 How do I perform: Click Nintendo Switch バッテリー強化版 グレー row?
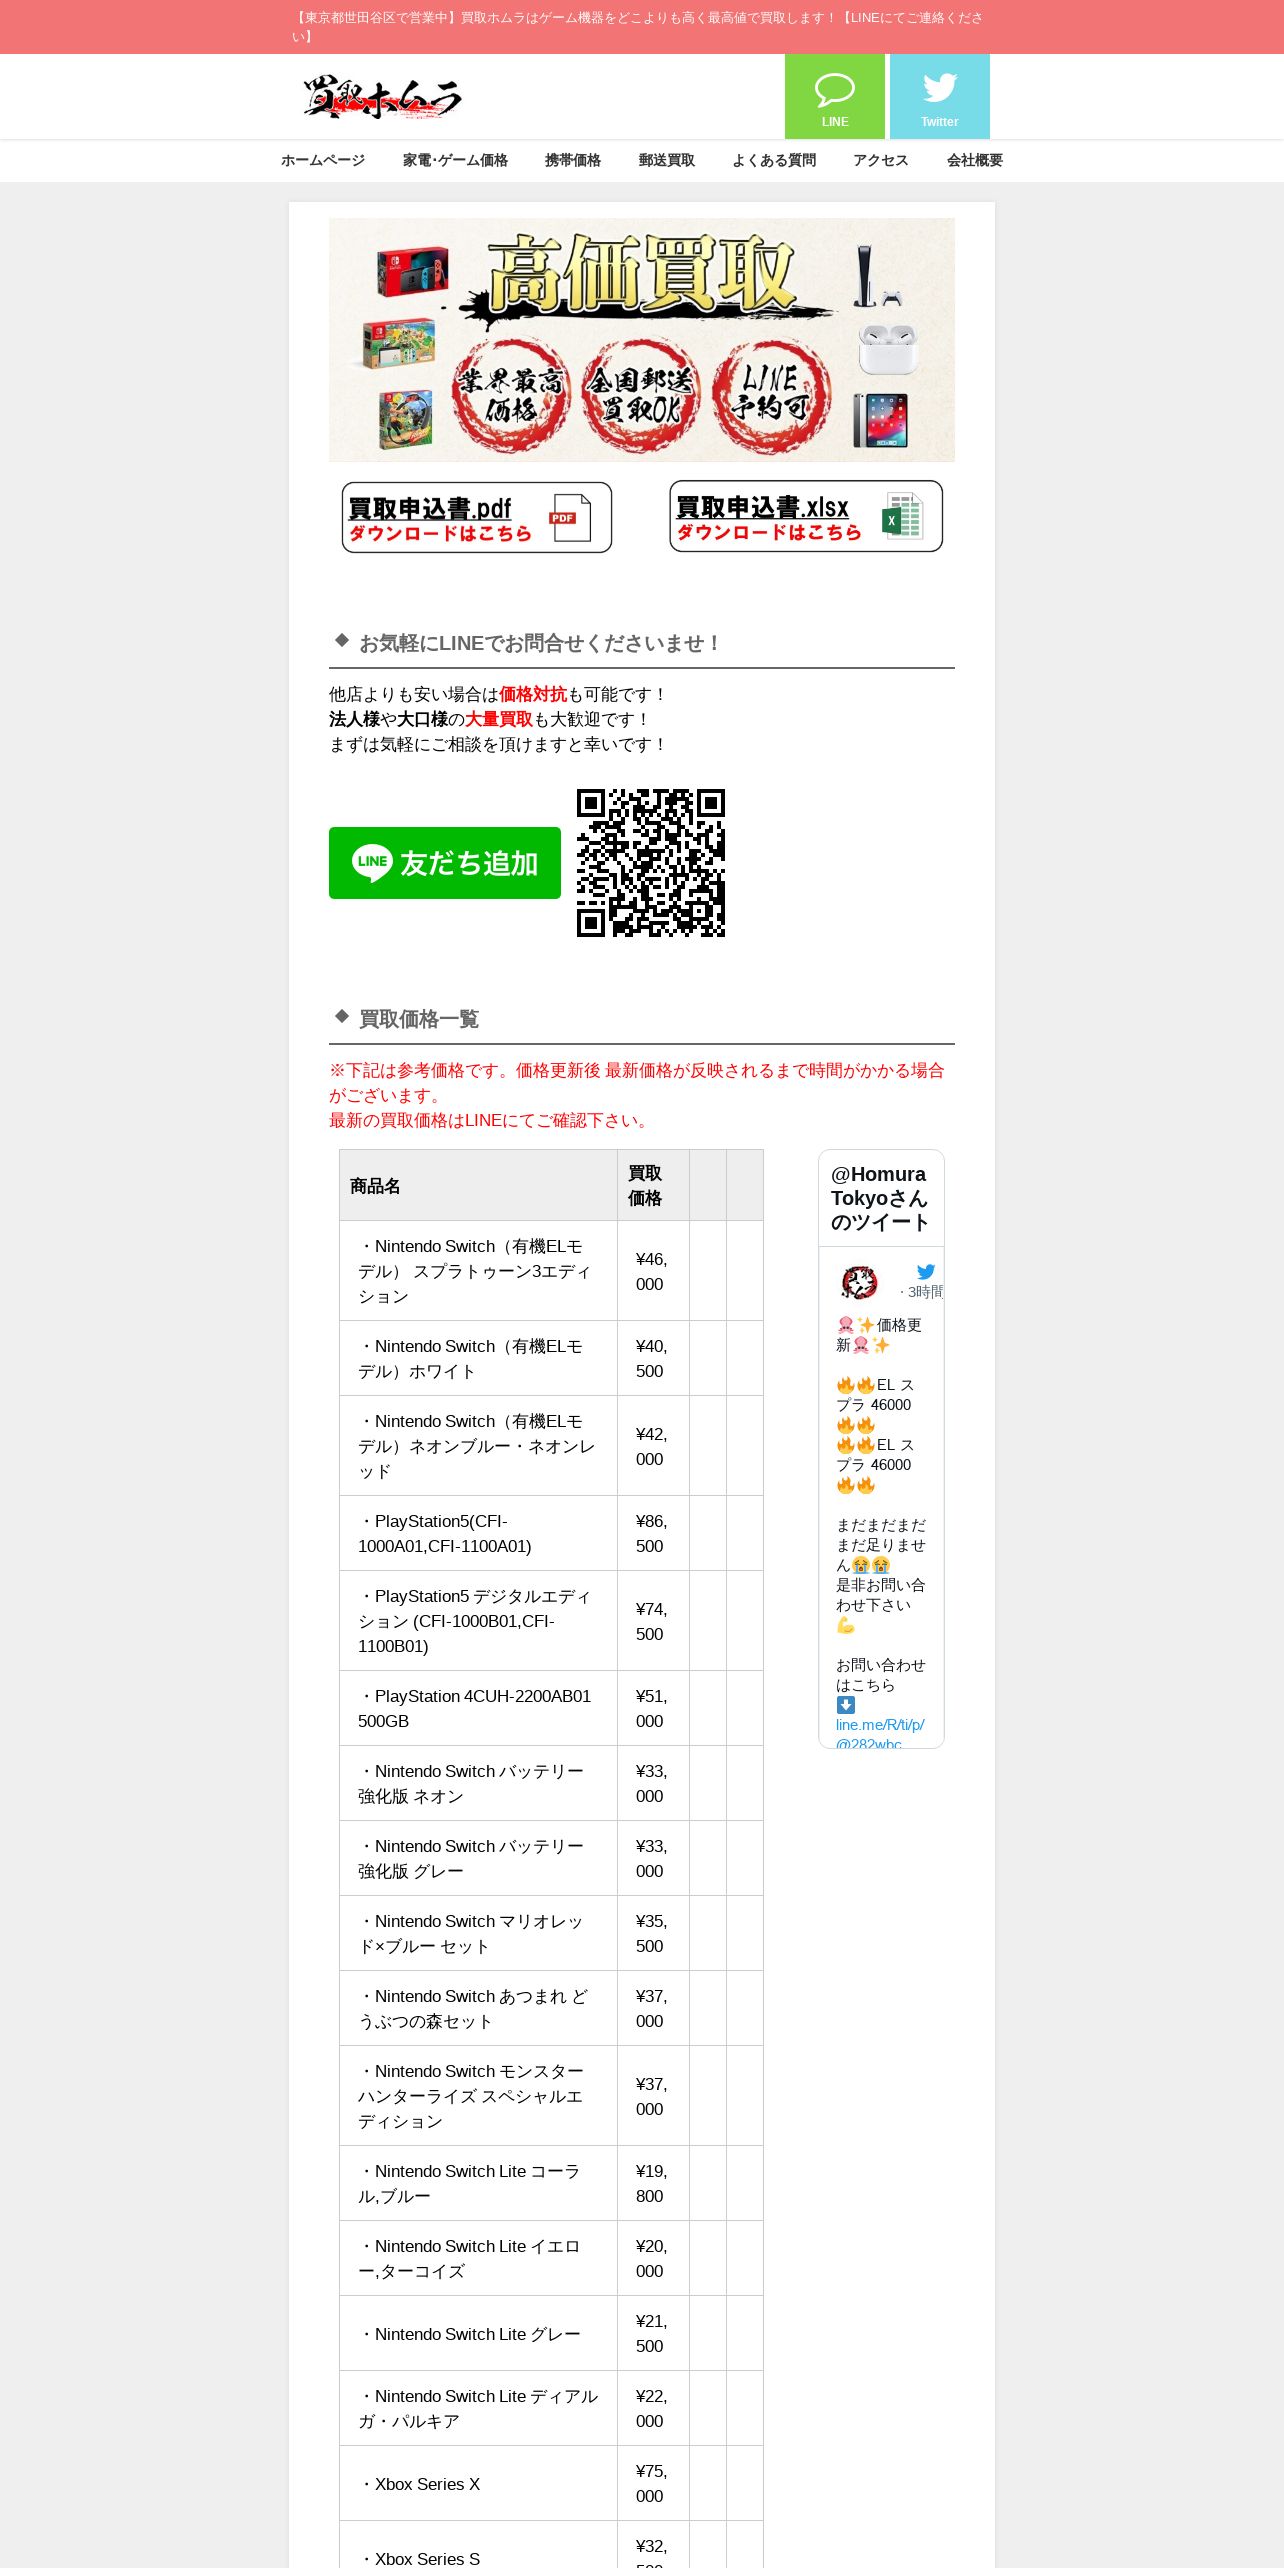(551, 1858)
